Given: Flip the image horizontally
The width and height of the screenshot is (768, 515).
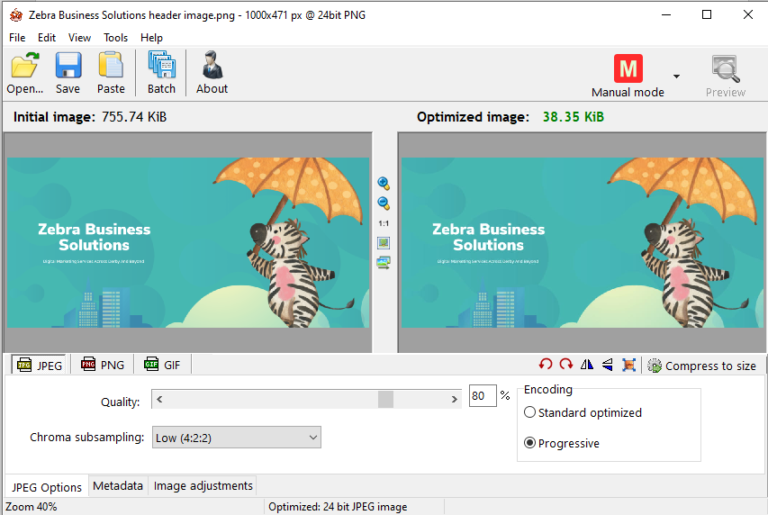Looking at the screenshot, I should (587, 366).
